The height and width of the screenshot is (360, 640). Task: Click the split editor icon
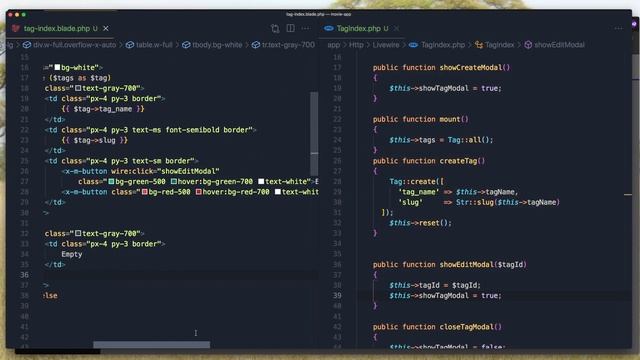(x=290, y=28)
